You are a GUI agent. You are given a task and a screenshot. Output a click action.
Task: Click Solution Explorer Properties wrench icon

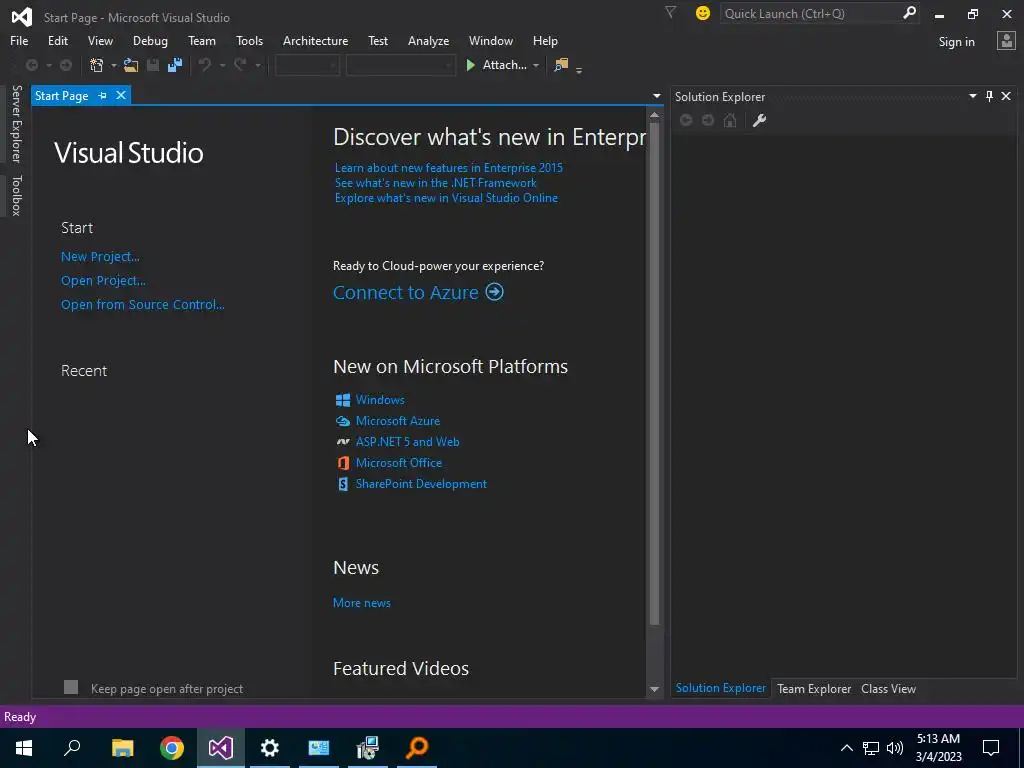pos(759,120)
